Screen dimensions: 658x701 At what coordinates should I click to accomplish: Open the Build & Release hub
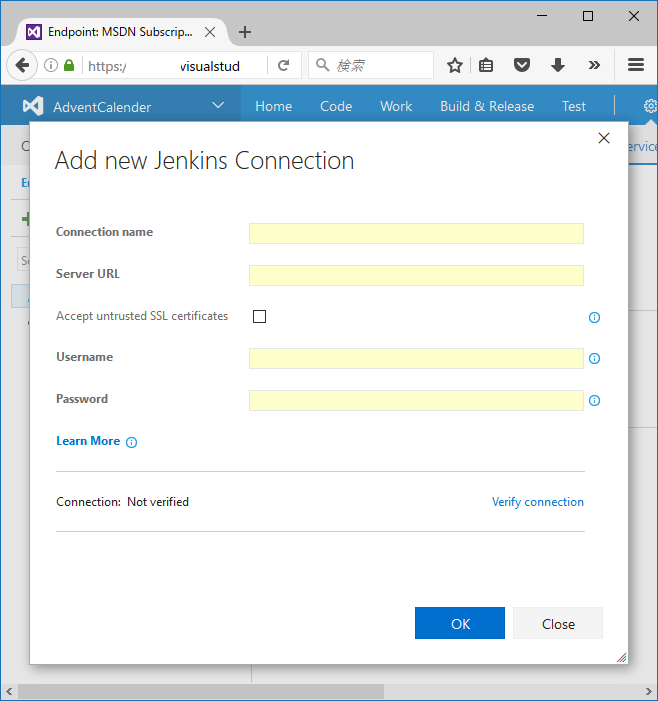[x=487, y=106]
